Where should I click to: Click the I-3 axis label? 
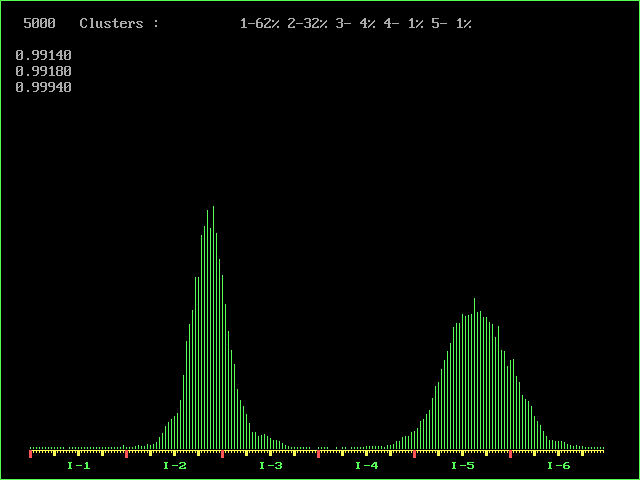pyautogui.click(x=271, y=466)
